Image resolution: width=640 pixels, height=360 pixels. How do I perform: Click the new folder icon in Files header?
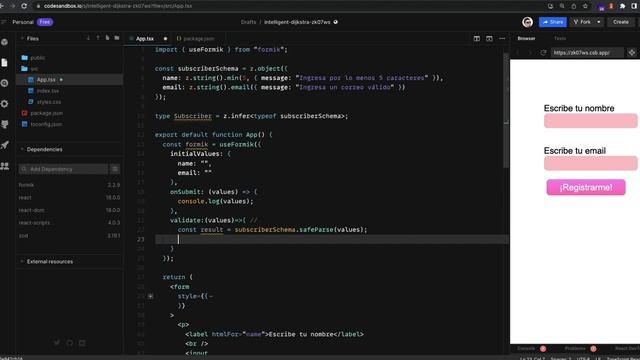(x=117, y=38)
